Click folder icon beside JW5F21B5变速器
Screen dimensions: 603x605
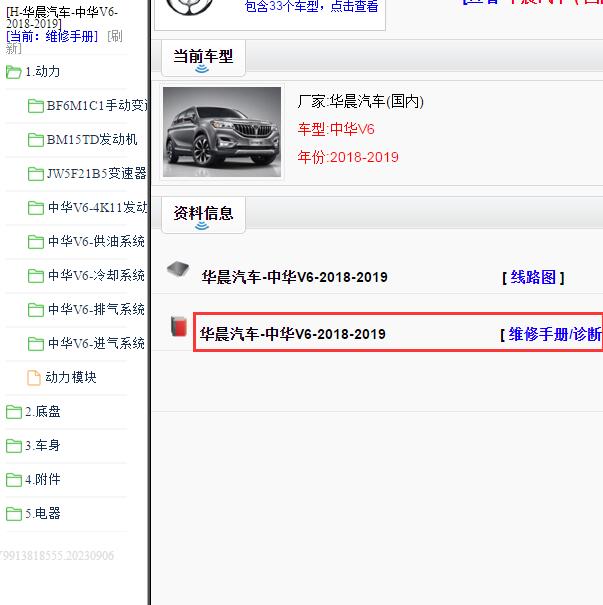pyautogui.click(x=35, y=173)
